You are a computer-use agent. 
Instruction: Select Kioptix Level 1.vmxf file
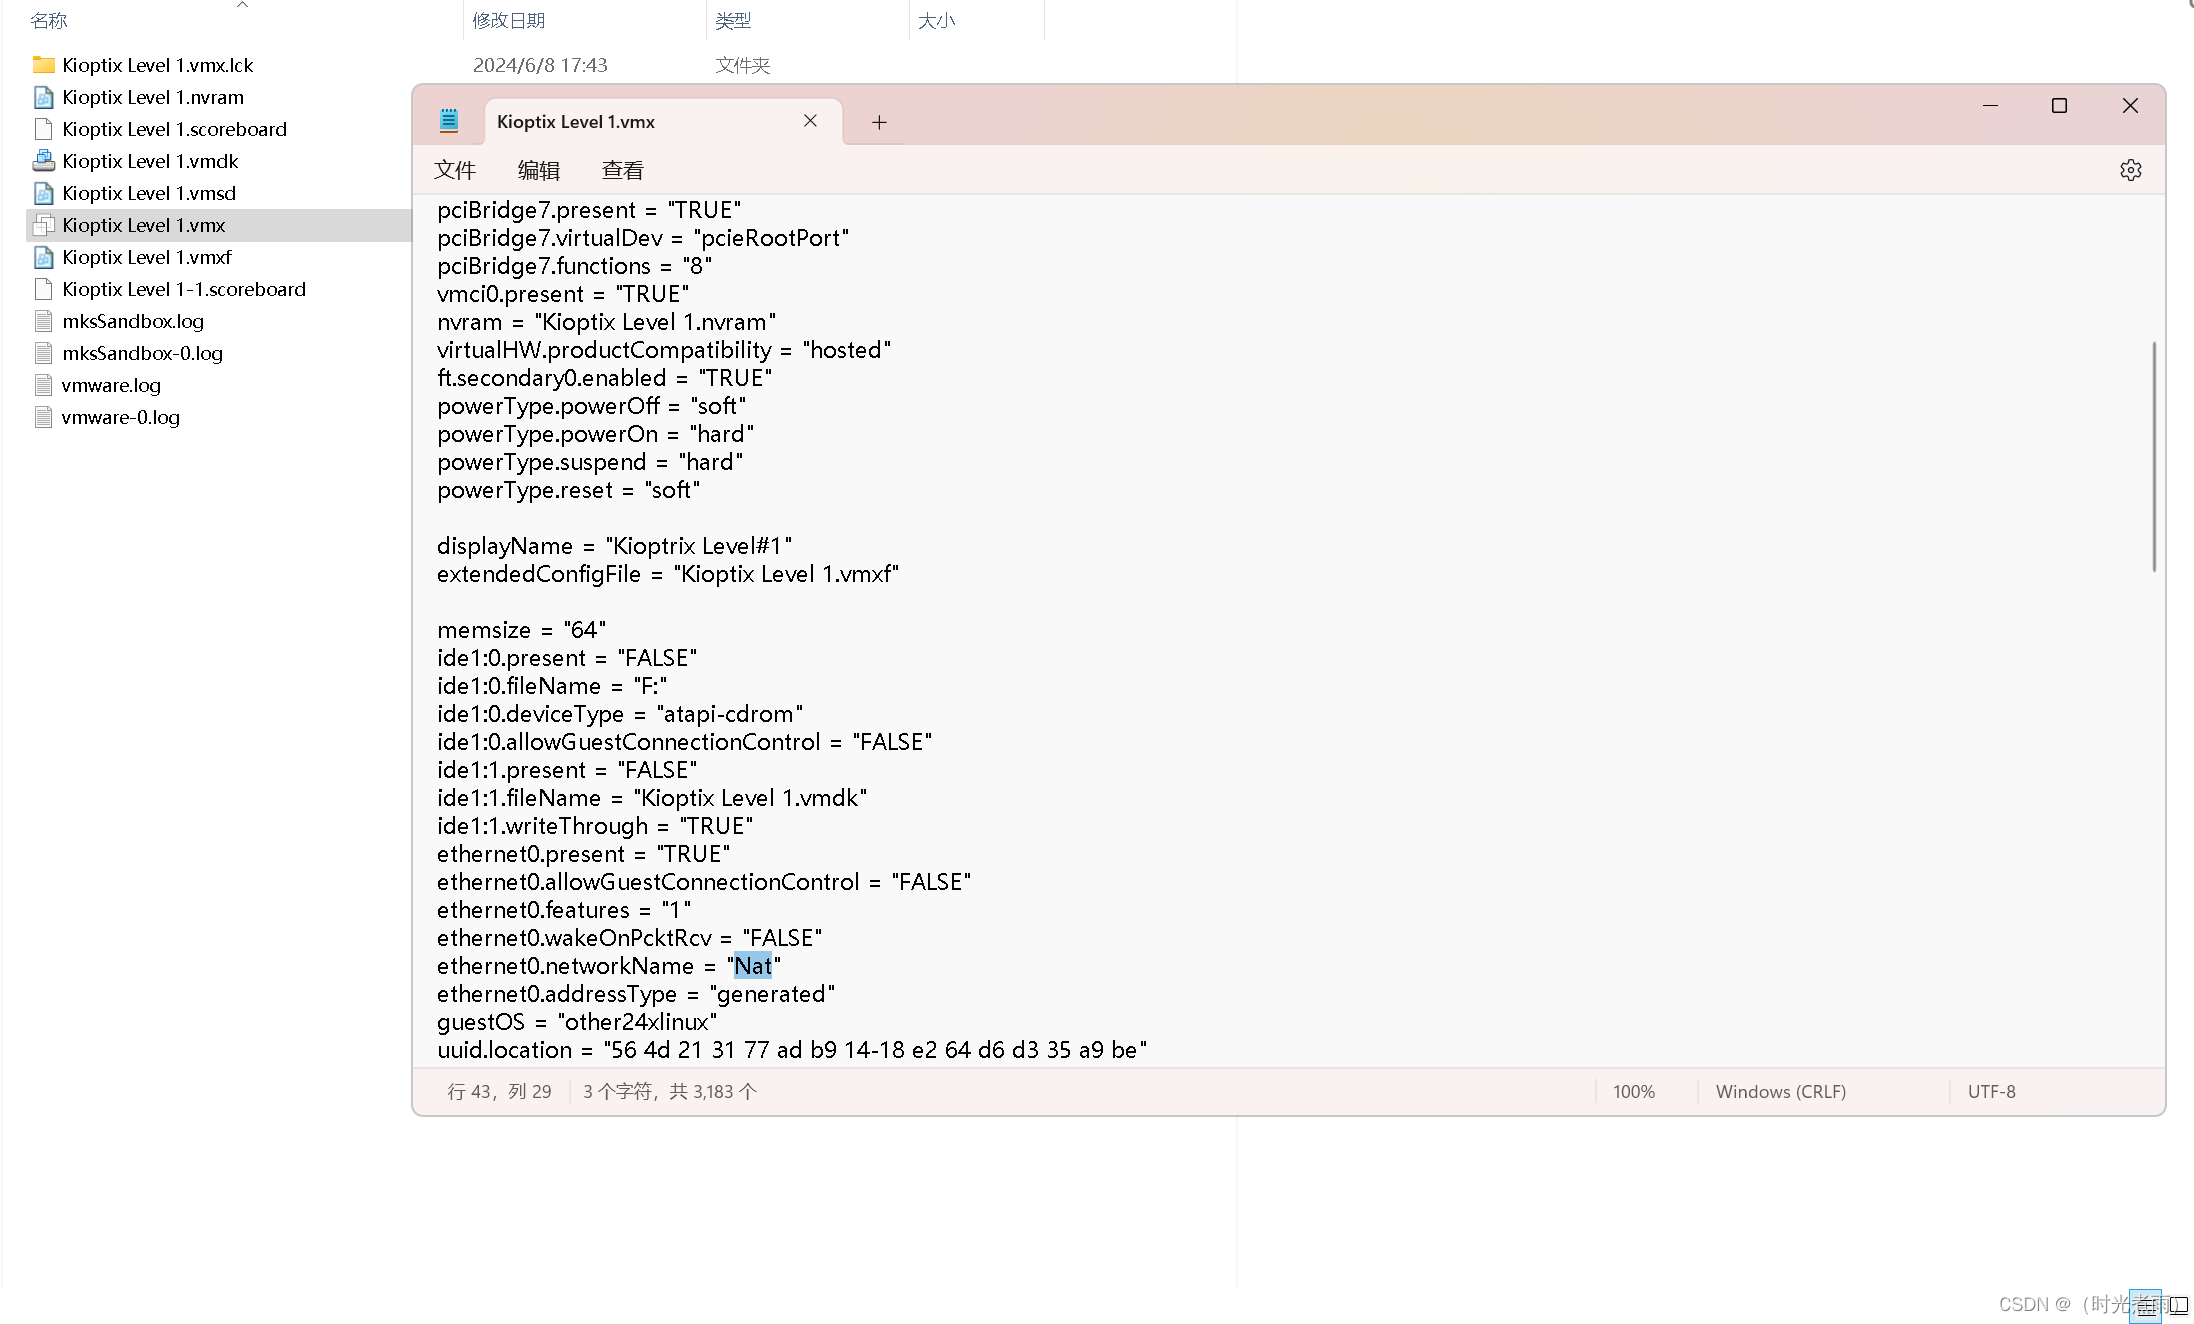[x=146, y=255]
